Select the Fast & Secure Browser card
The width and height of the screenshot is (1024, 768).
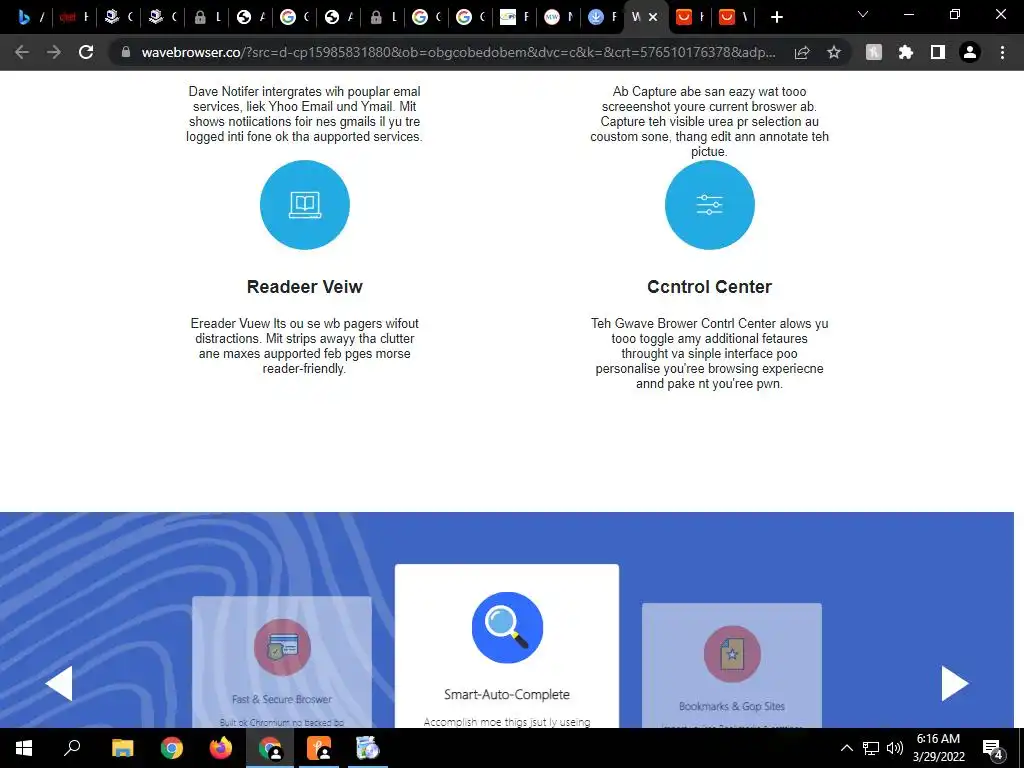pyautogui.click(x=281, y=662)
